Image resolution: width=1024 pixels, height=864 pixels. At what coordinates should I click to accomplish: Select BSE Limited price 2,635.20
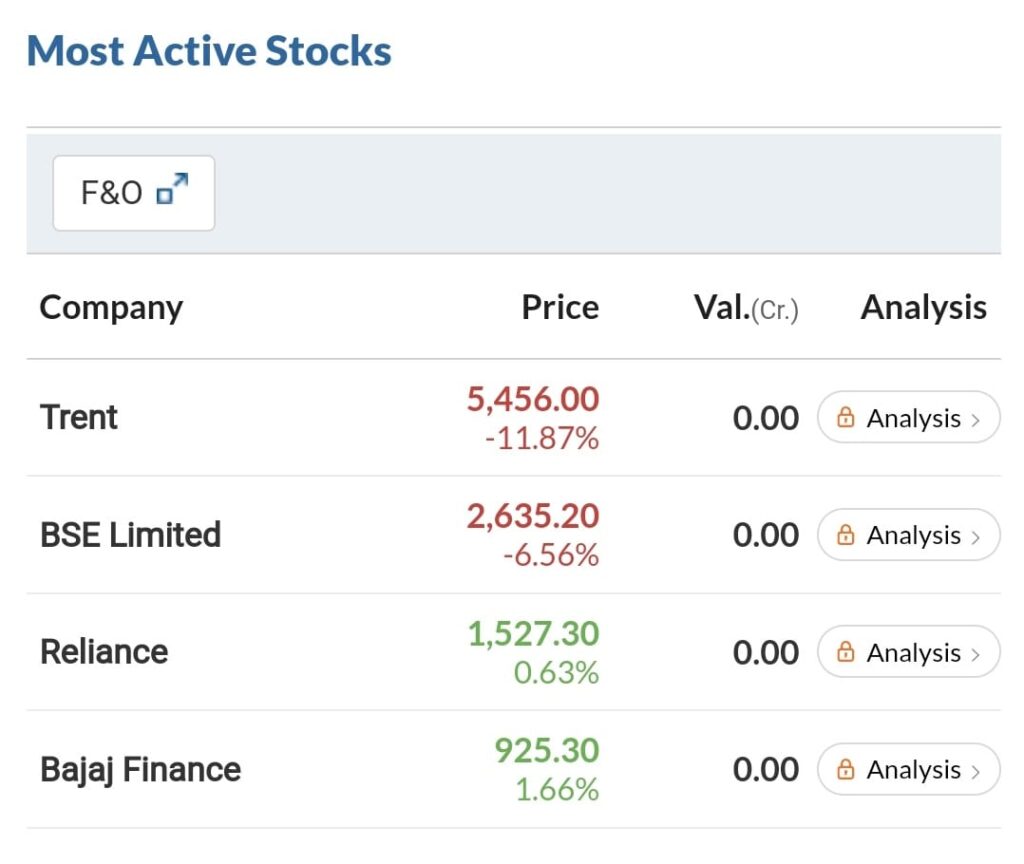point(533,516)
